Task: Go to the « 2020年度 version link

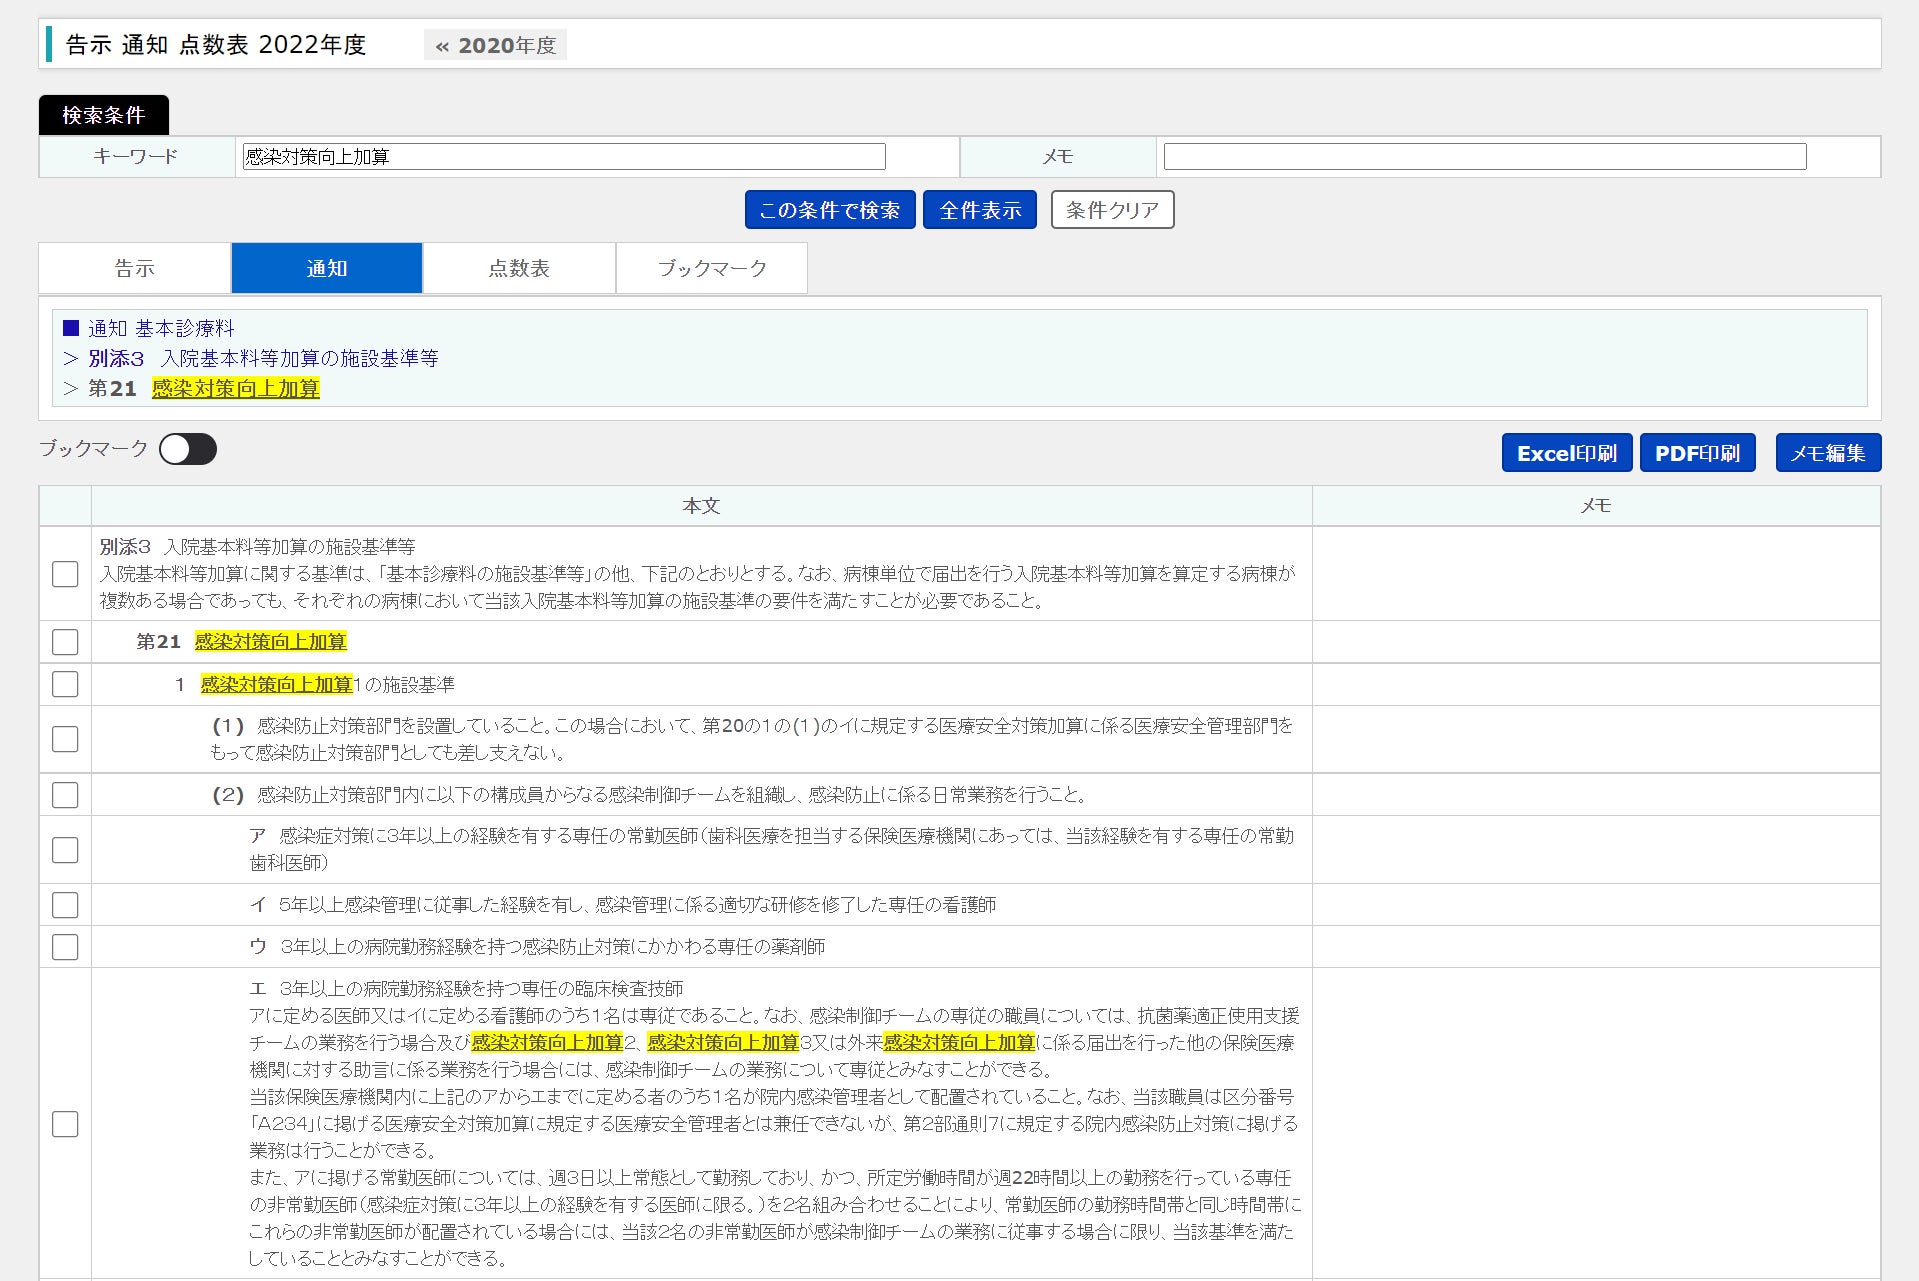Action: coord(496,45)
